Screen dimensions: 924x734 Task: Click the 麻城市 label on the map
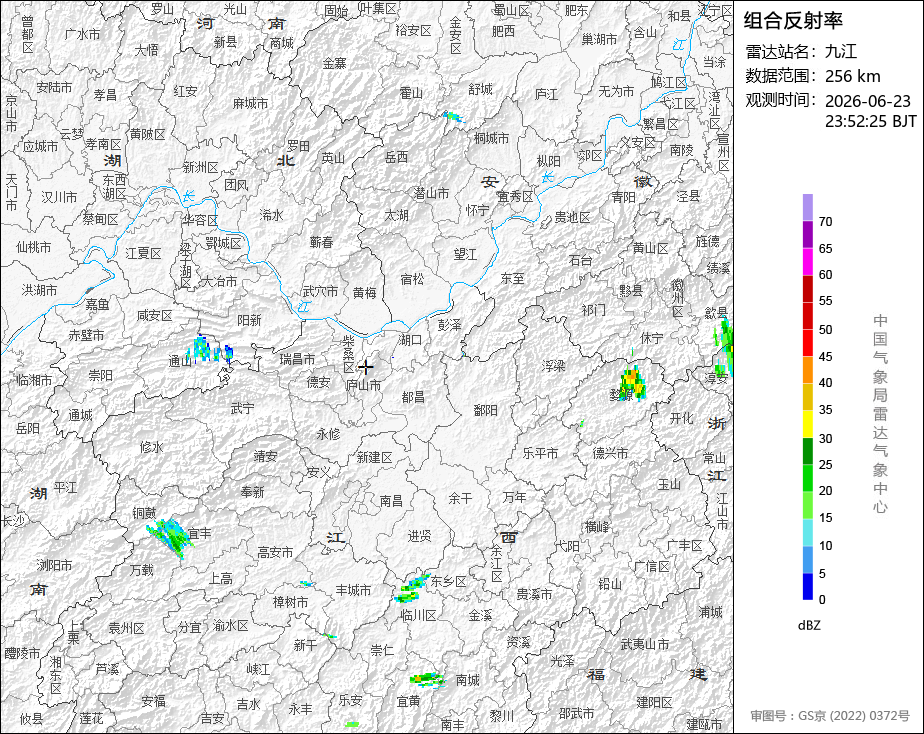pyautogui.click(x=250, y=103)
